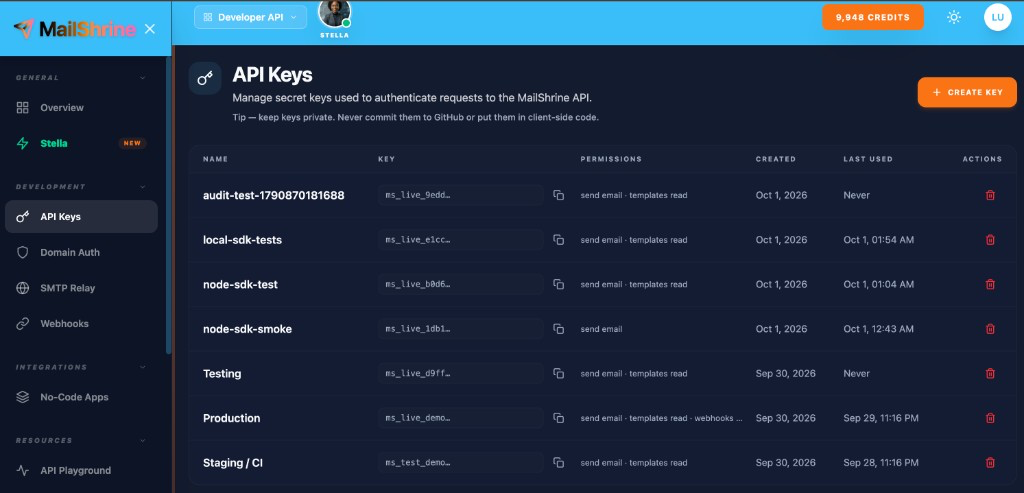
Task: Open SMTP Relay page
Action: pyautogui.click(x=81, y=288)
